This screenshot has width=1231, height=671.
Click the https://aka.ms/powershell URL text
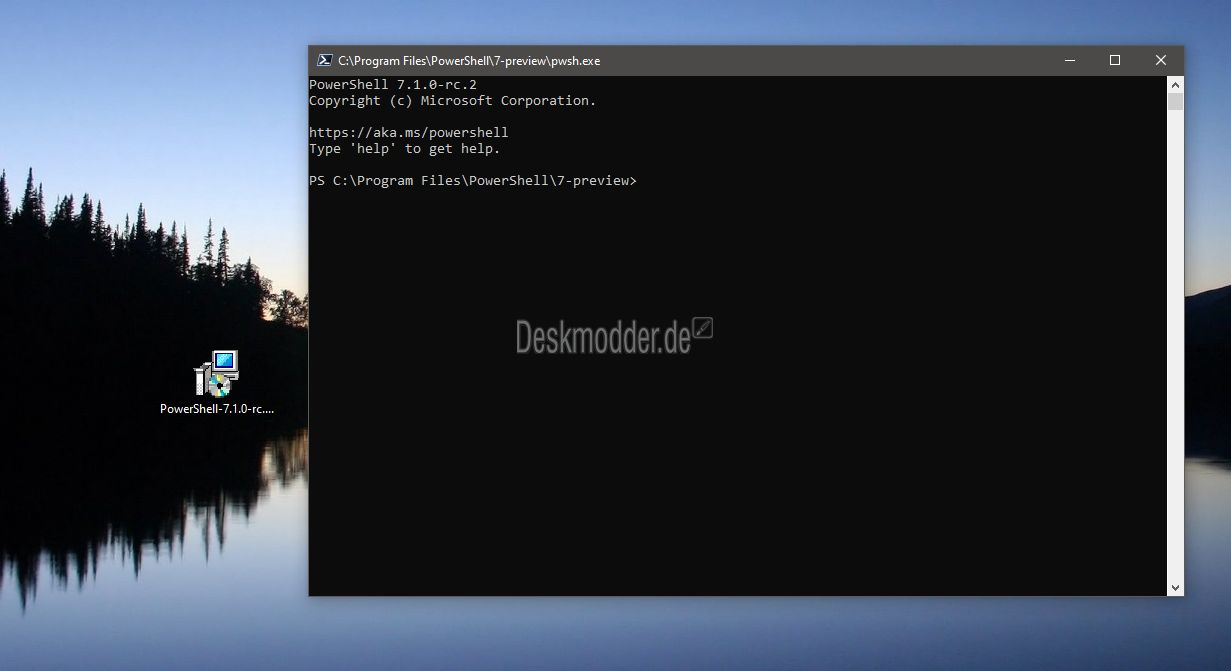pos(408,133)
